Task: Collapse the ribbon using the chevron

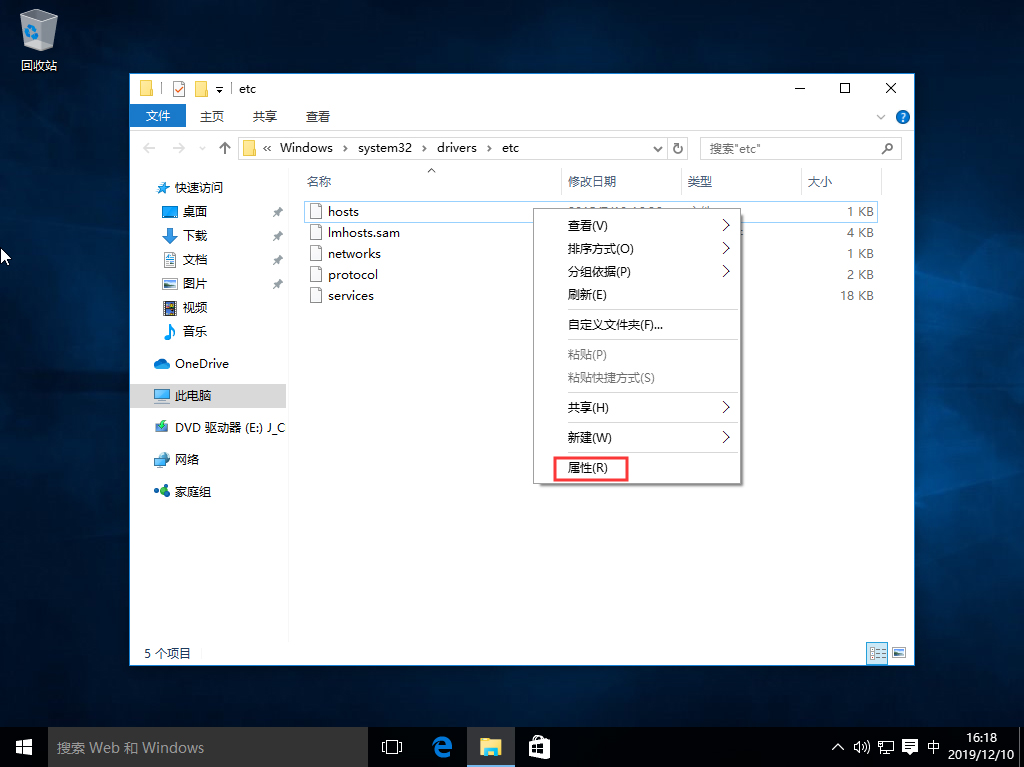Action: (881, 117)
